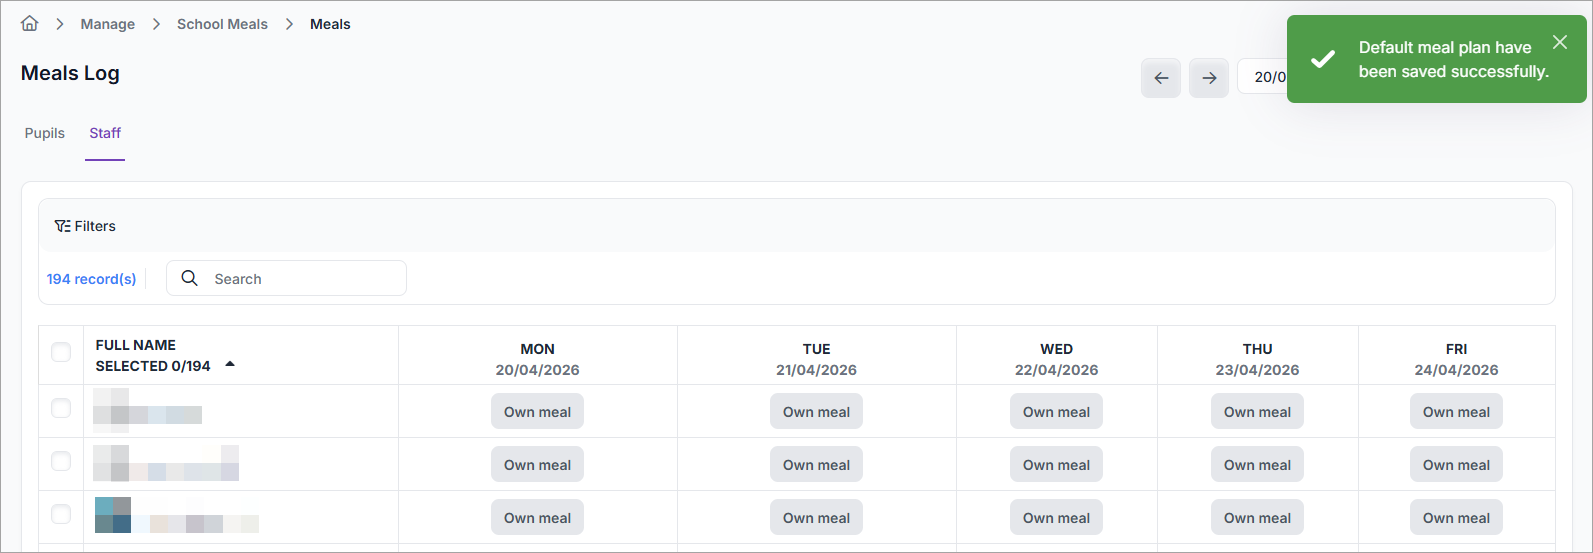Image resolution: width=1593 pixels, height=553 pixels.
Task: Tick the select-all checkbox in header
Action: [x=61, y=352]
